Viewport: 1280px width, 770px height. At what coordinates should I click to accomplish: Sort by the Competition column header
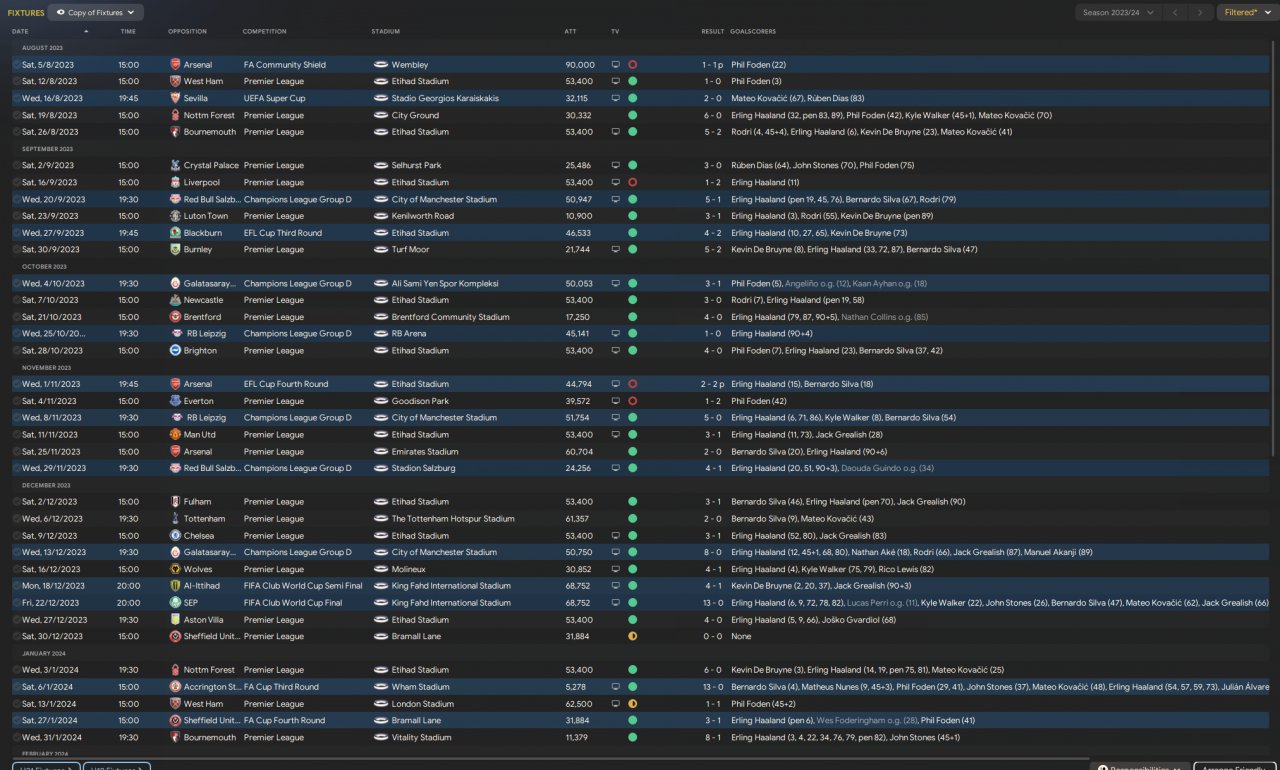pos(264,32)
